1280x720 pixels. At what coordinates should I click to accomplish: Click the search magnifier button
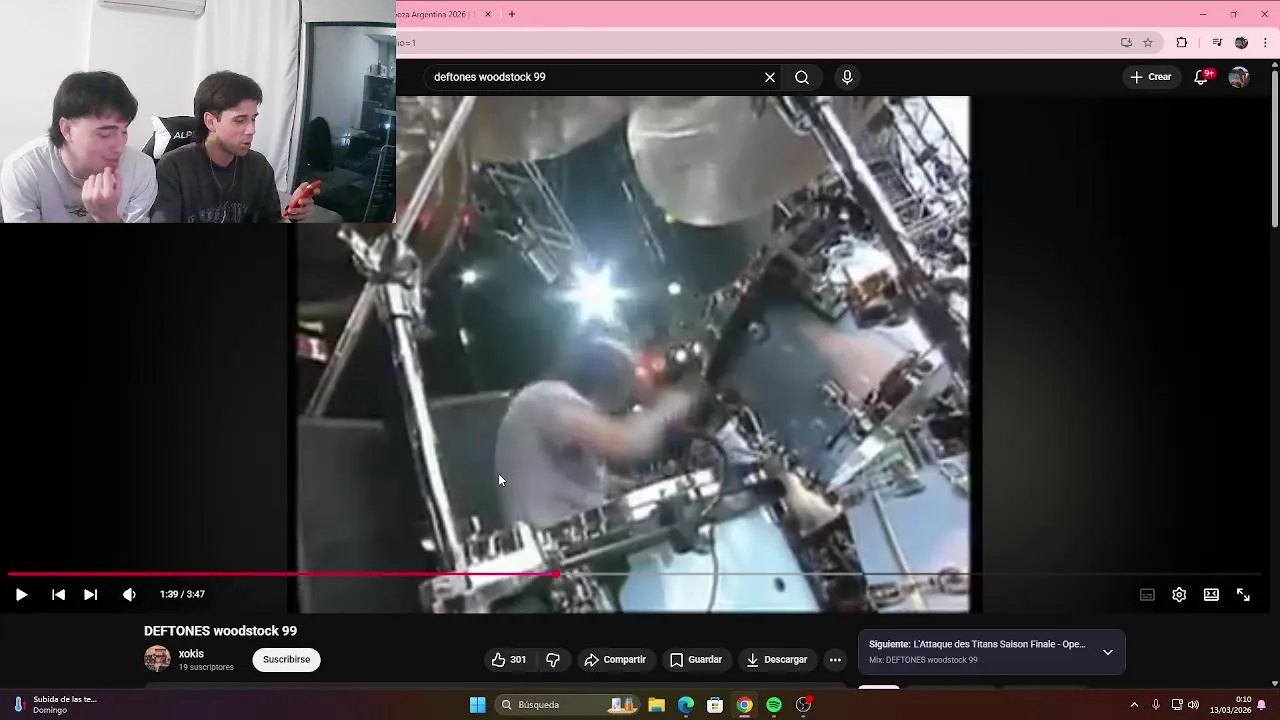pyautogui.click(x=802, y=77)
